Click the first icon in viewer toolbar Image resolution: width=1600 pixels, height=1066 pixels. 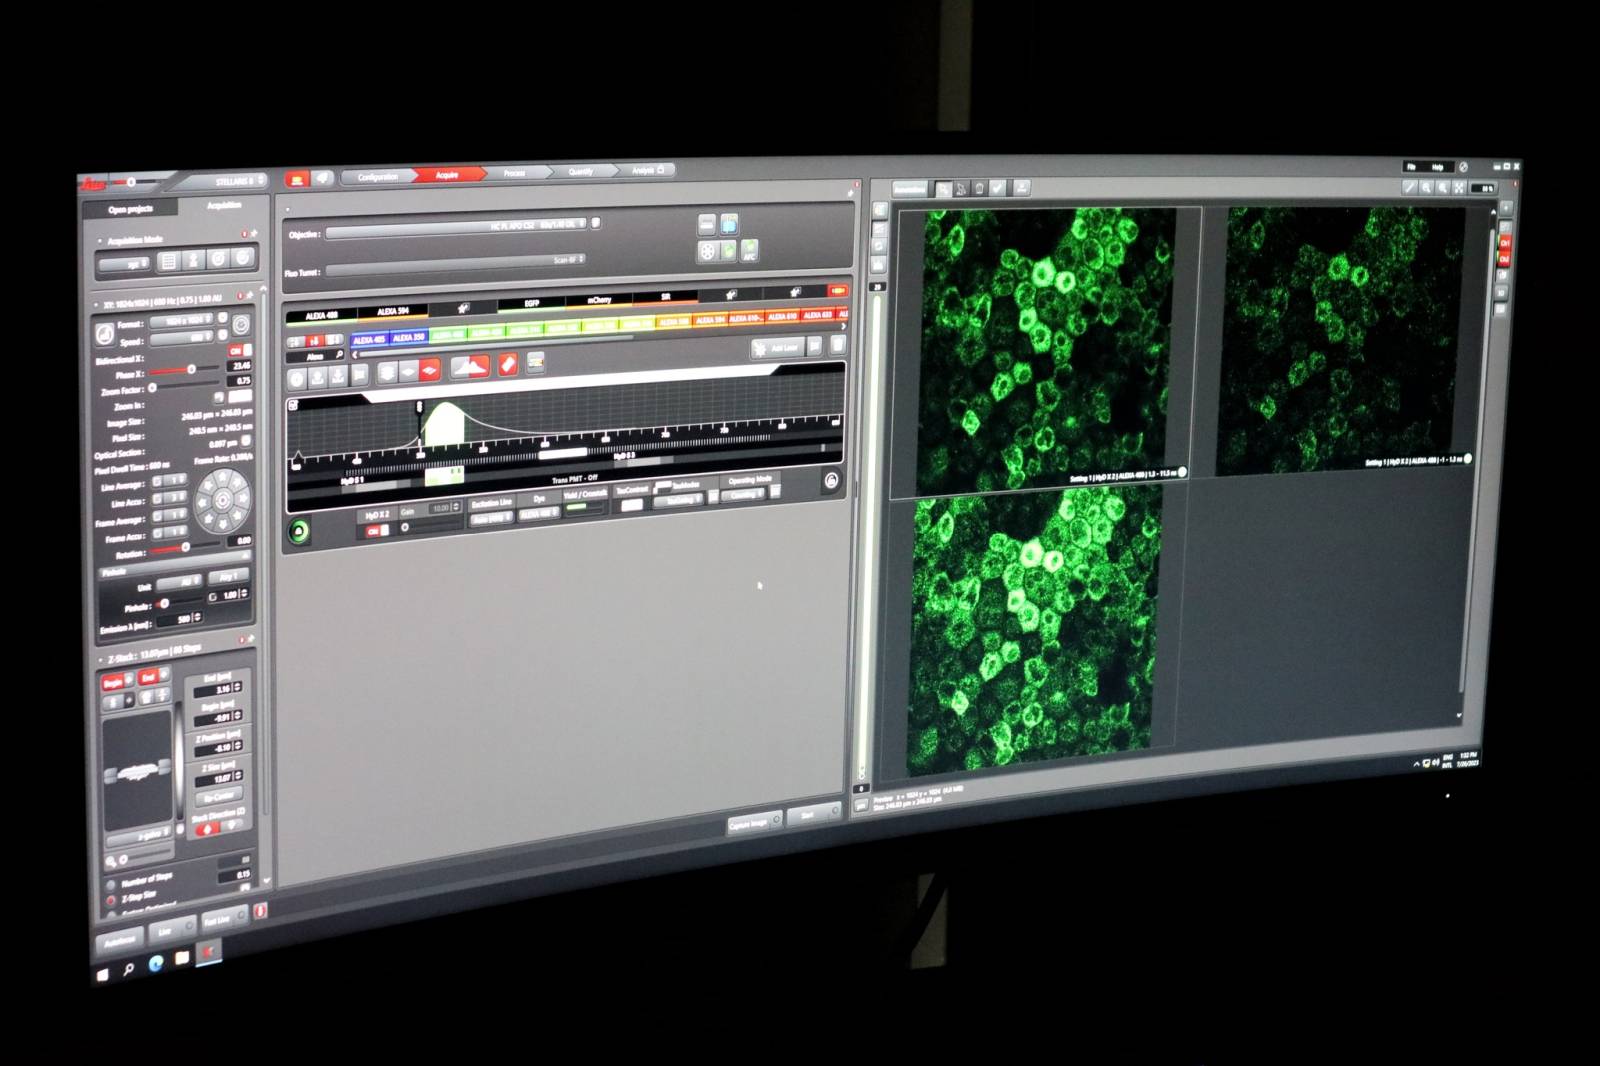943,189
